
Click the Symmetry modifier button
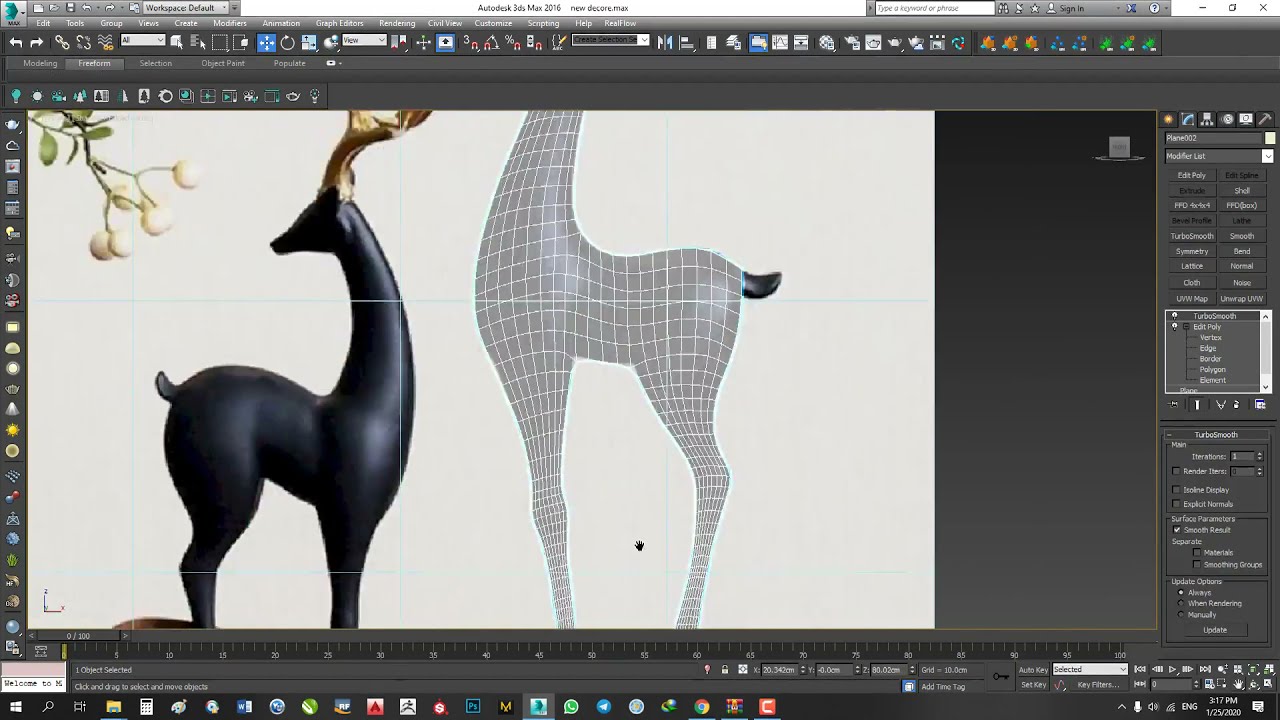1191,252
